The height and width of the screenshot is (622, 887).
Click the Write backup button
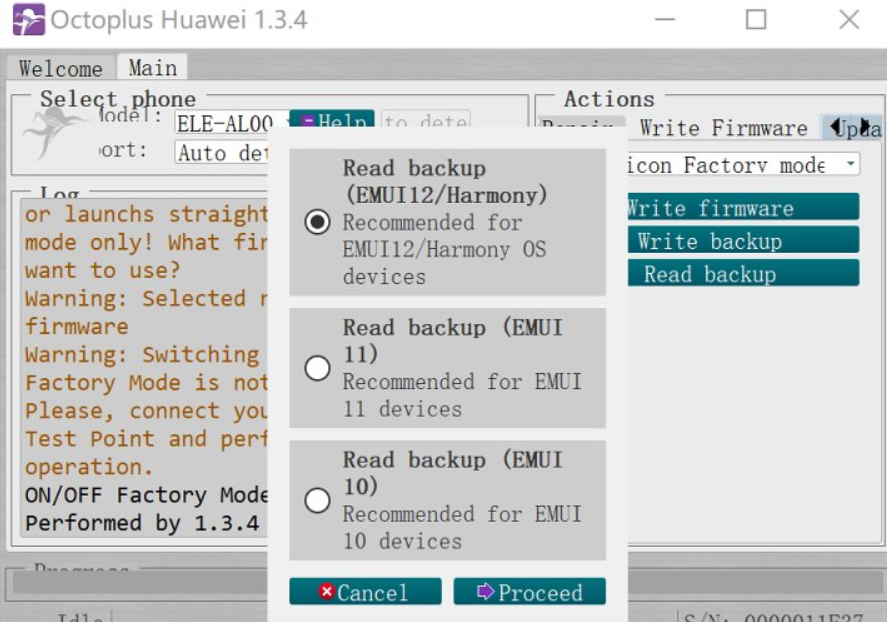[743, 240]
